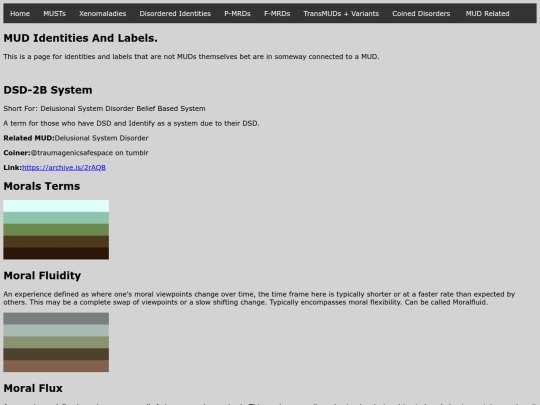The width and height of the screenshot is (540, 405).
Task: Open the P-MRDs page
Action: point(237,13)
